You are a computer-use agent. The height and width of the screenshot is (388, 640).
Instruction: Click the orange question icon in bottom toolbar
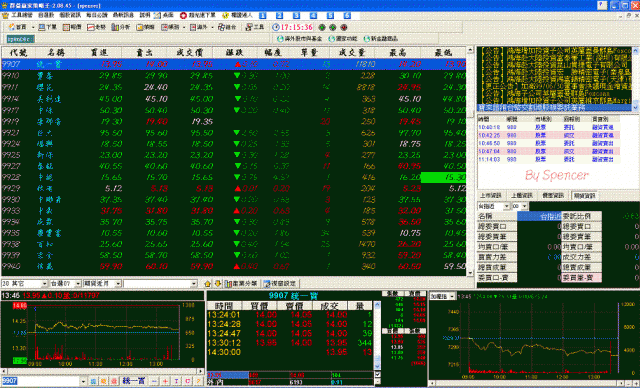(x=198, y=381)
